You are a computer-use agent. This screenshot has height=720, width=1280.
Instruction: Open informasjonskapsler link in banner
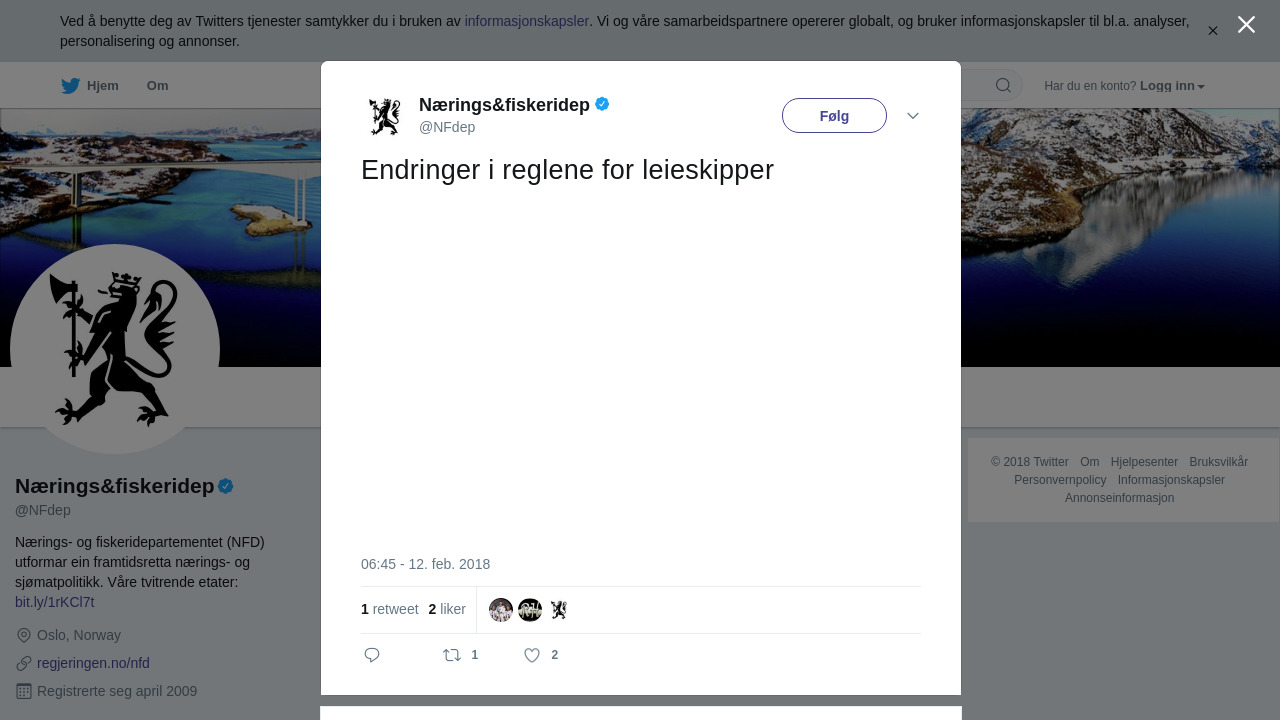(x=527, y=21)
